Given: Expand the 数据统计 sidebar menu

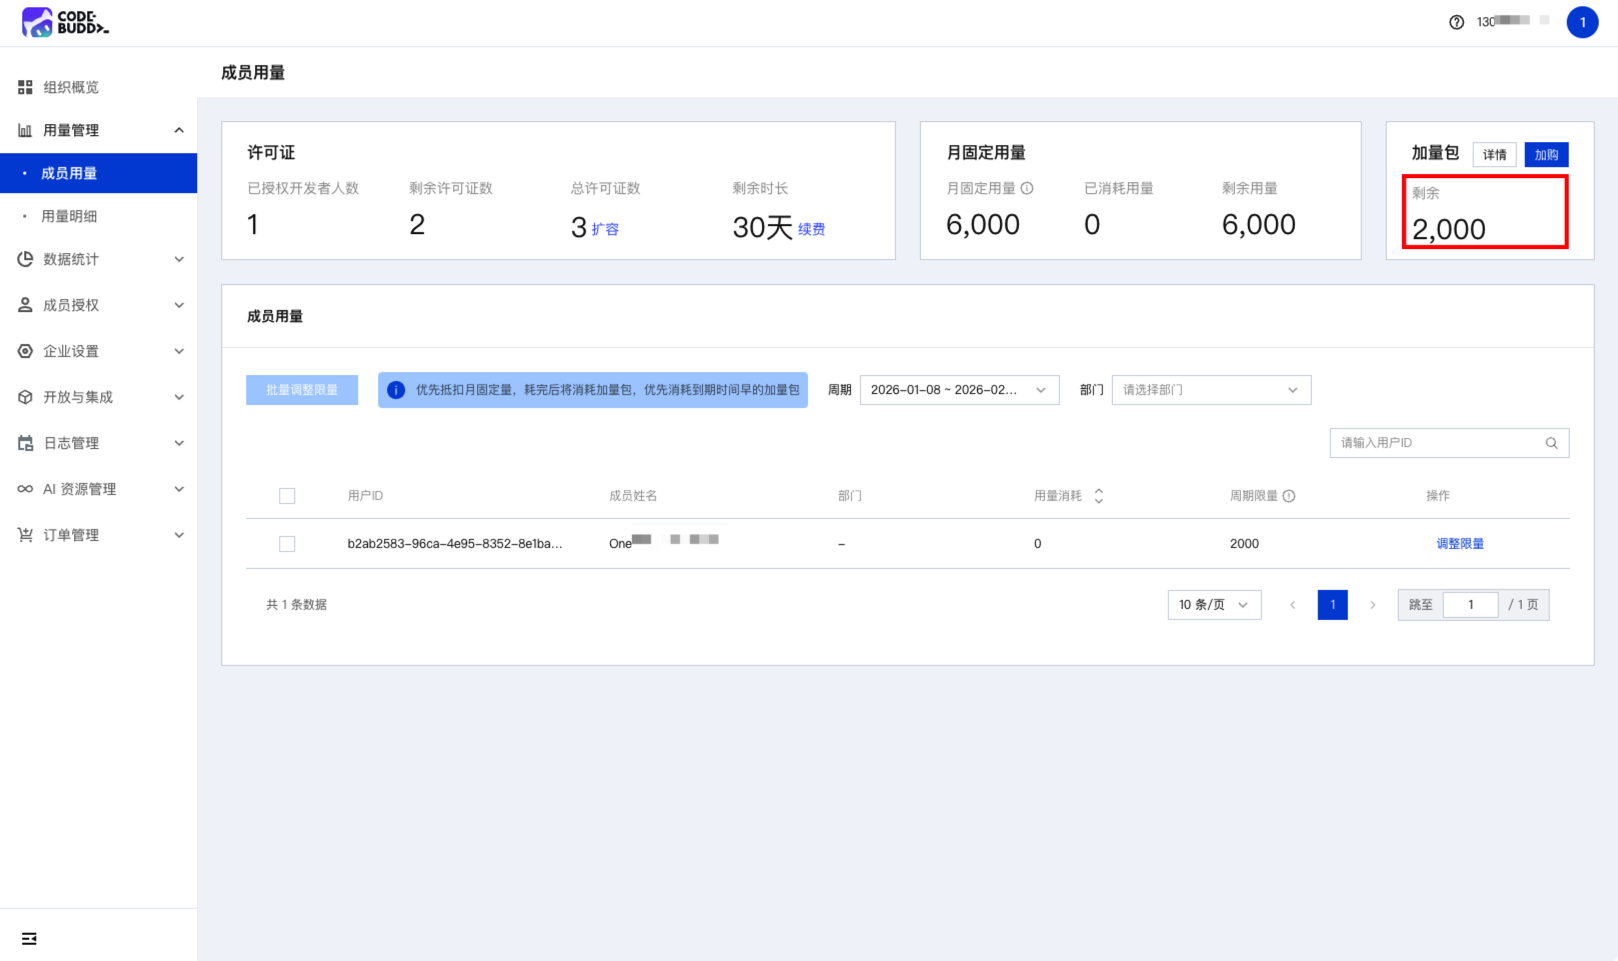Looking at the screenshot, I should 98,259.
